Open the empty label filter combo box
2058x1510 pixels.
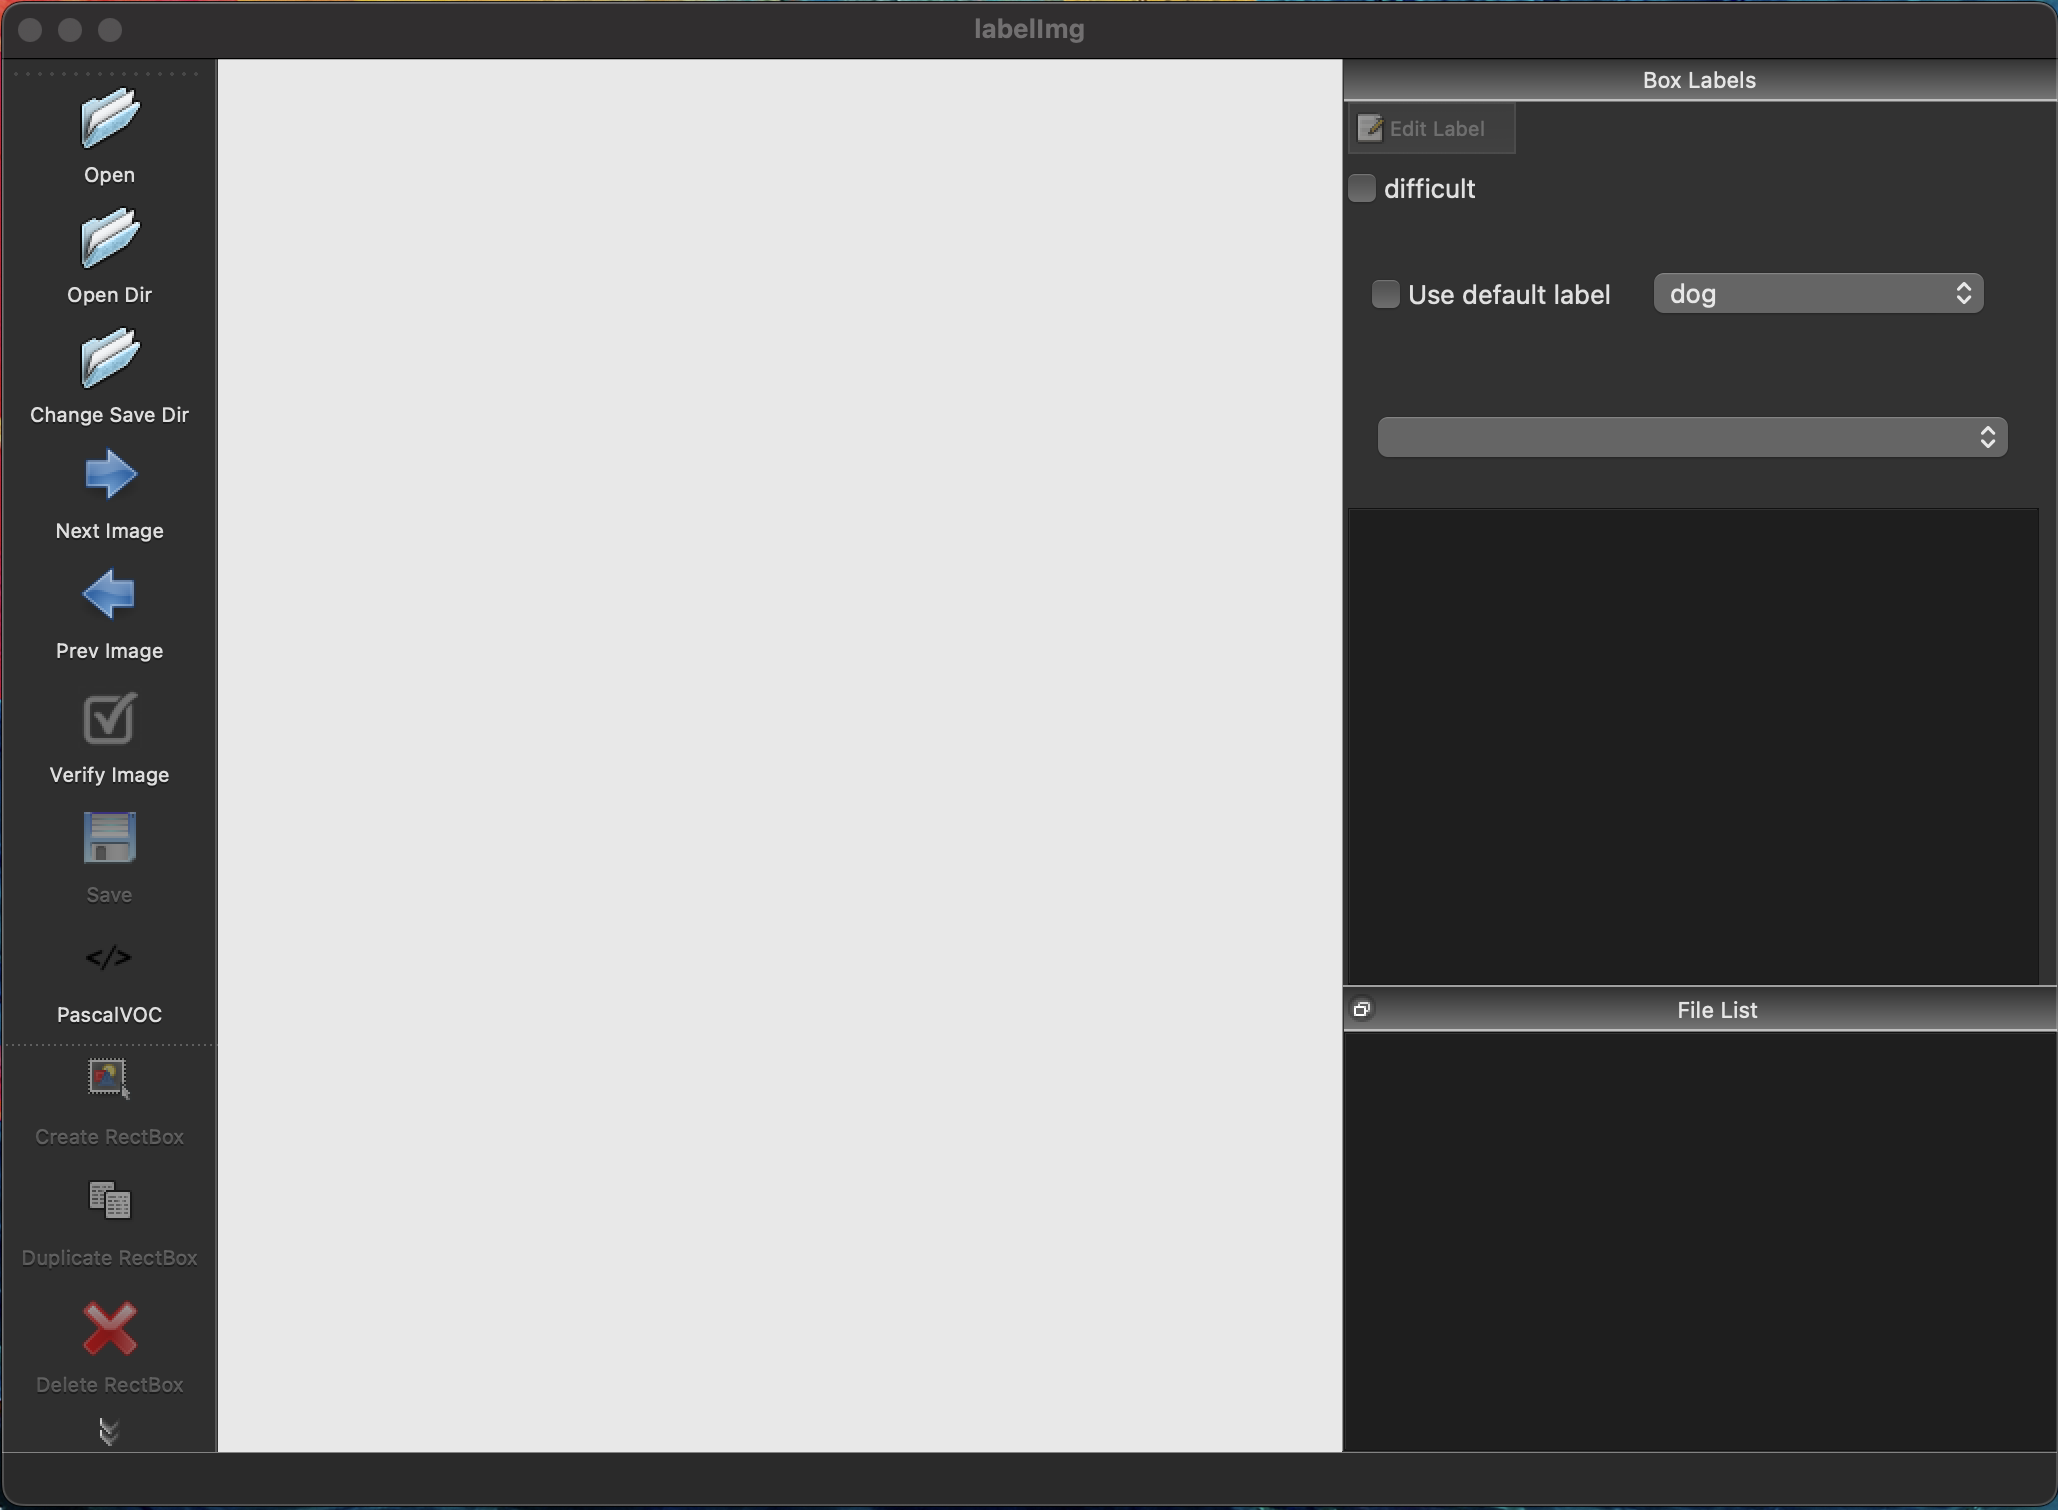pos(1692,437)
